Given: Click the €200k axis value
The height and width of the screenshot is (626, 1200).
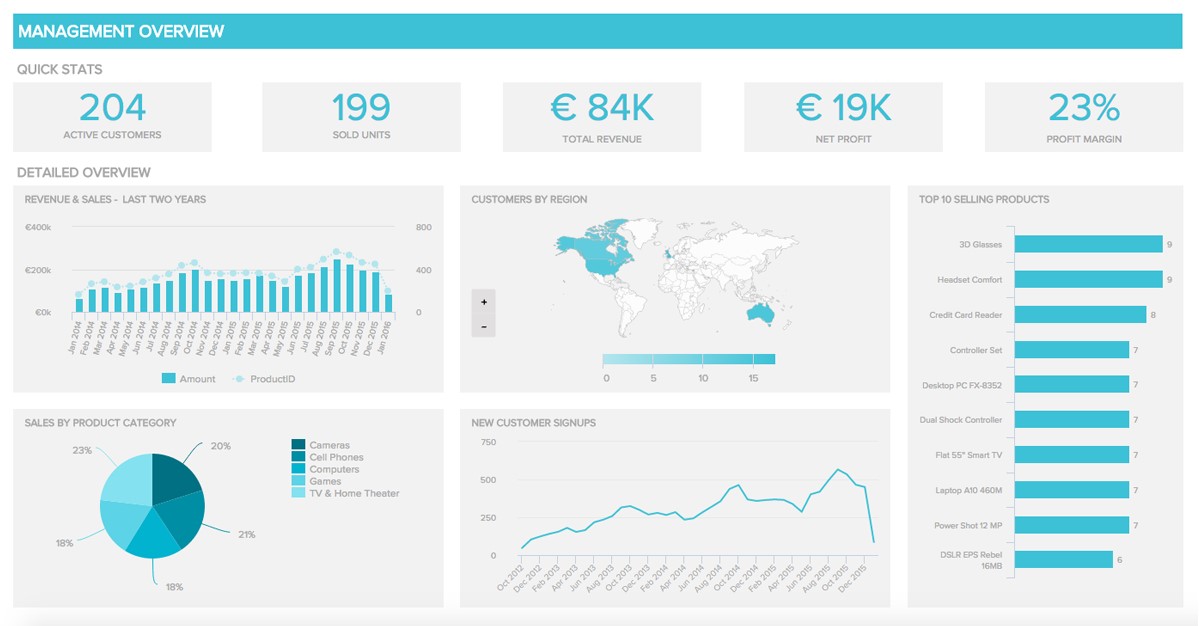Looking at the screenshot, I should point(38,271).
